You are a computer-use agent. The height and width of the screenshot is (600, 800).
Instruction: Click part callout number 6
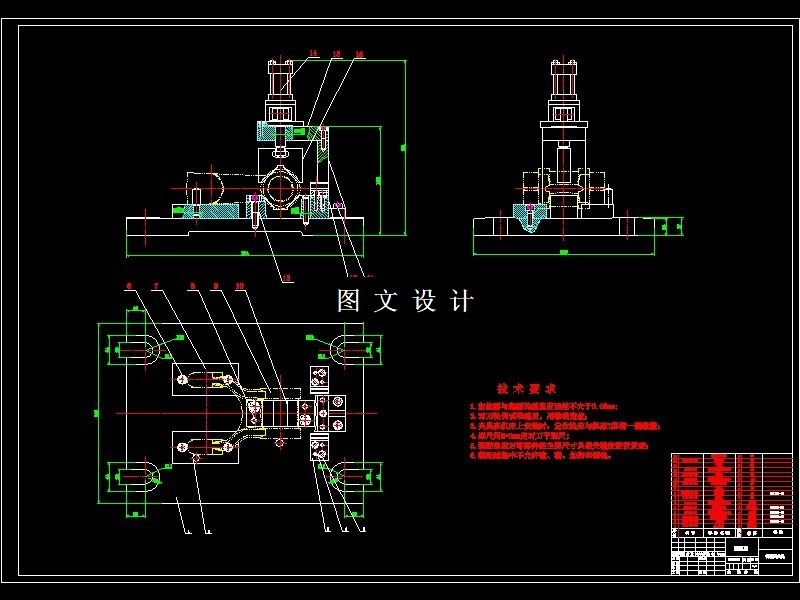pos(129,286)
